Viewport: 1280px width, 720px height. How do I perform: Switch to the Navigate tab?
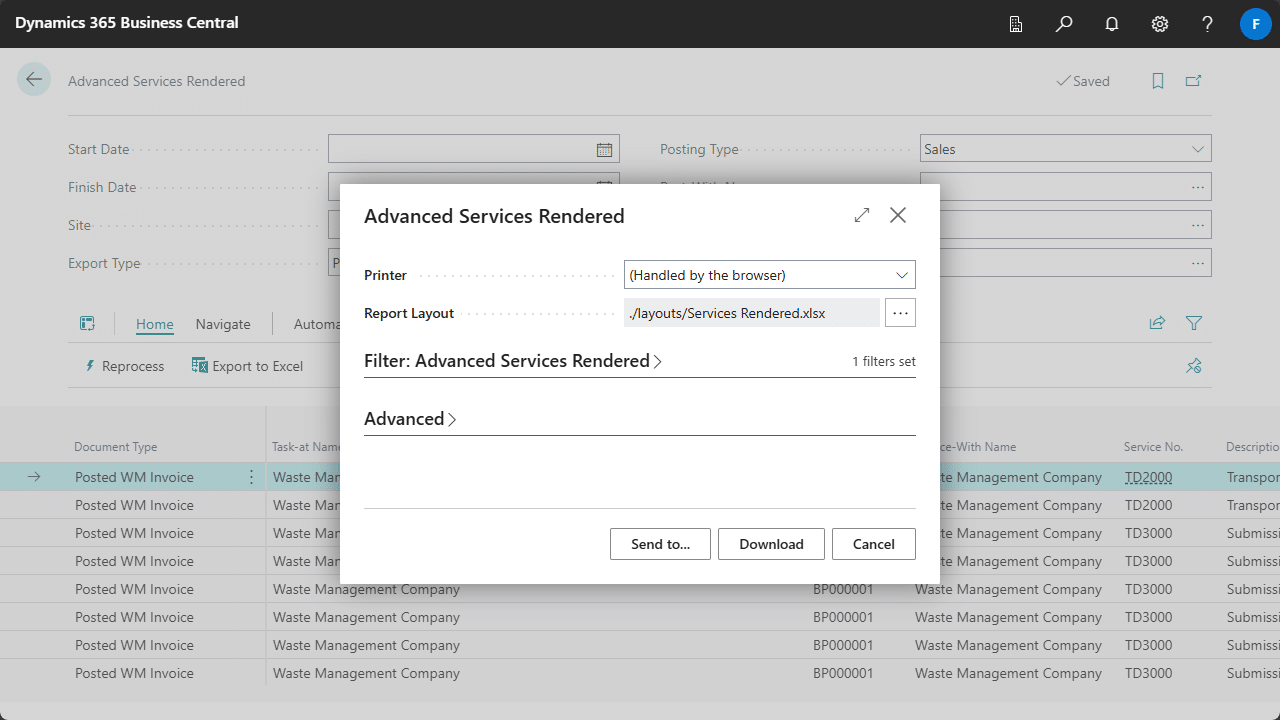tap(223, 324)
